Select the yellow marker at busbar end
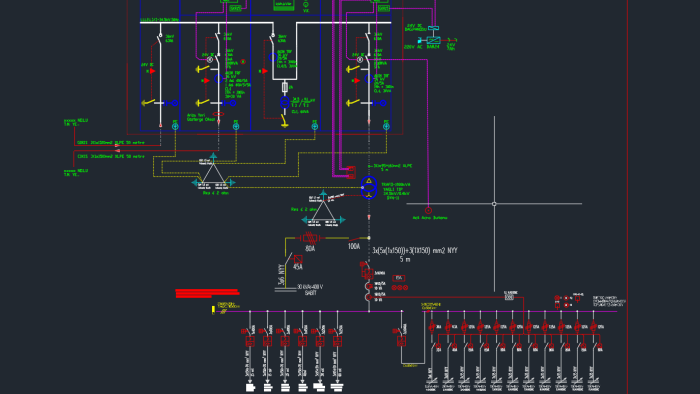Viewport: 700px width, 394px height. (213, 310)
